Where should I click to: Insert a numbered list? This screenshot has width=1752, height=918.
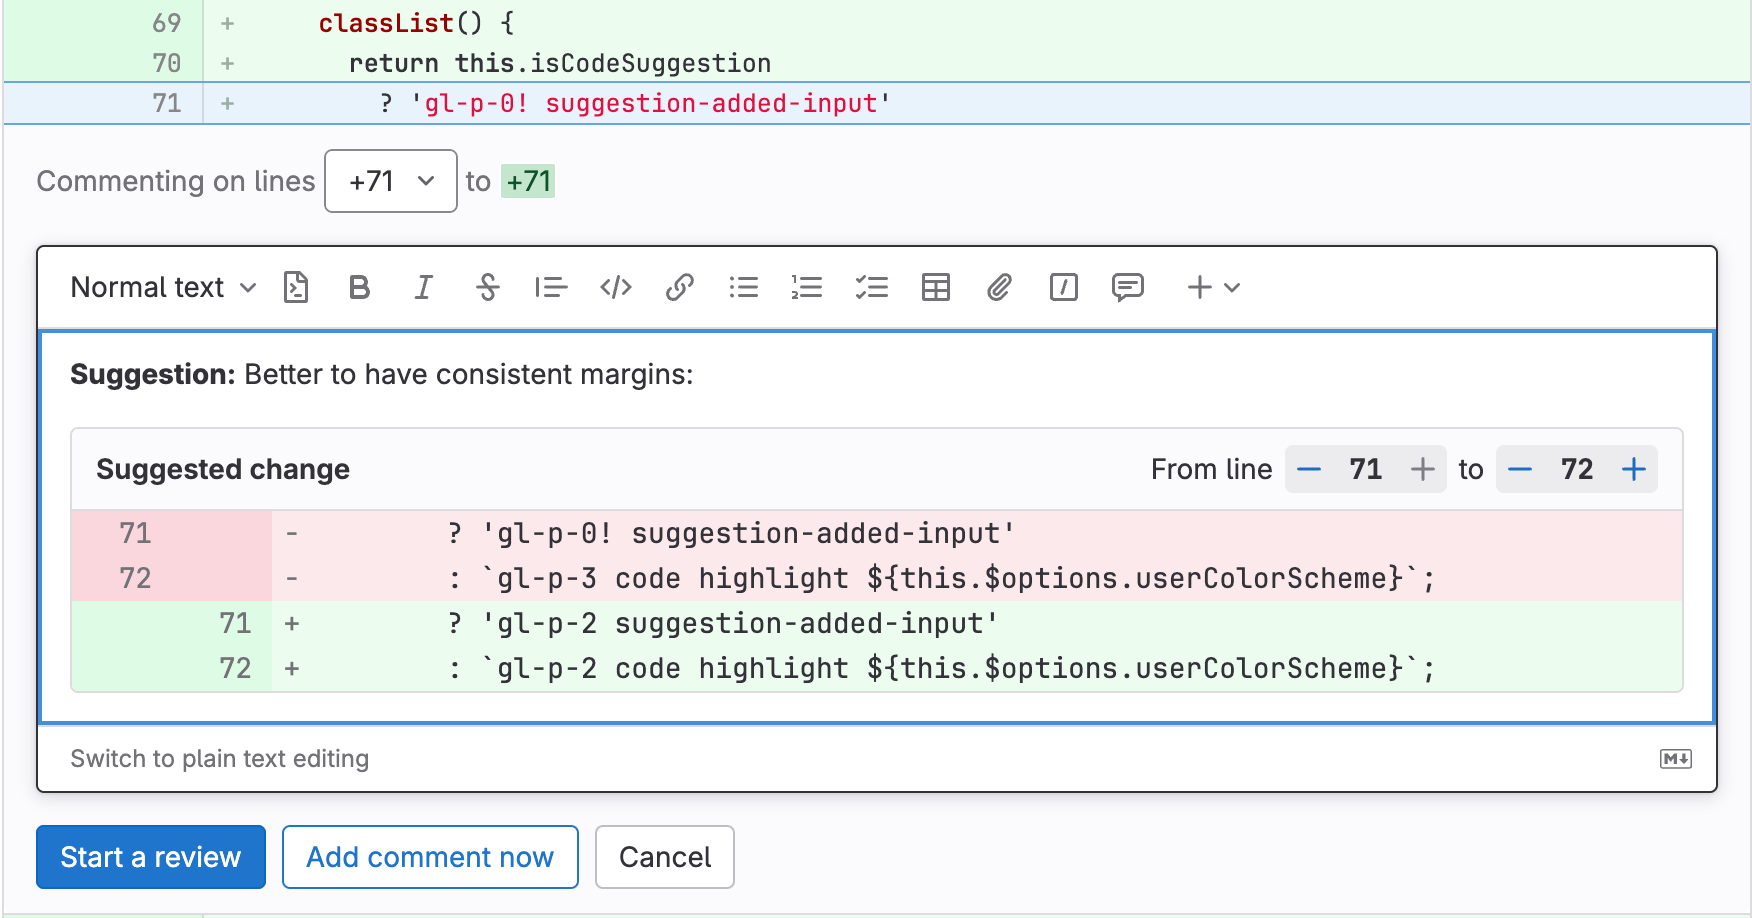[807, 288]
